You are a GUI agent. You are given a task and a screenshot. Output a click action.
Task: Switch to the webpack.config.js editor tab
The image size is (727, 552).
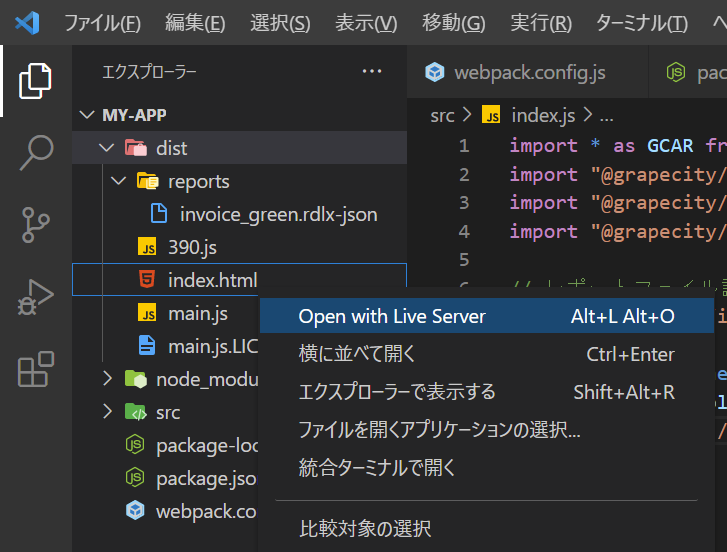click(527, 72)
